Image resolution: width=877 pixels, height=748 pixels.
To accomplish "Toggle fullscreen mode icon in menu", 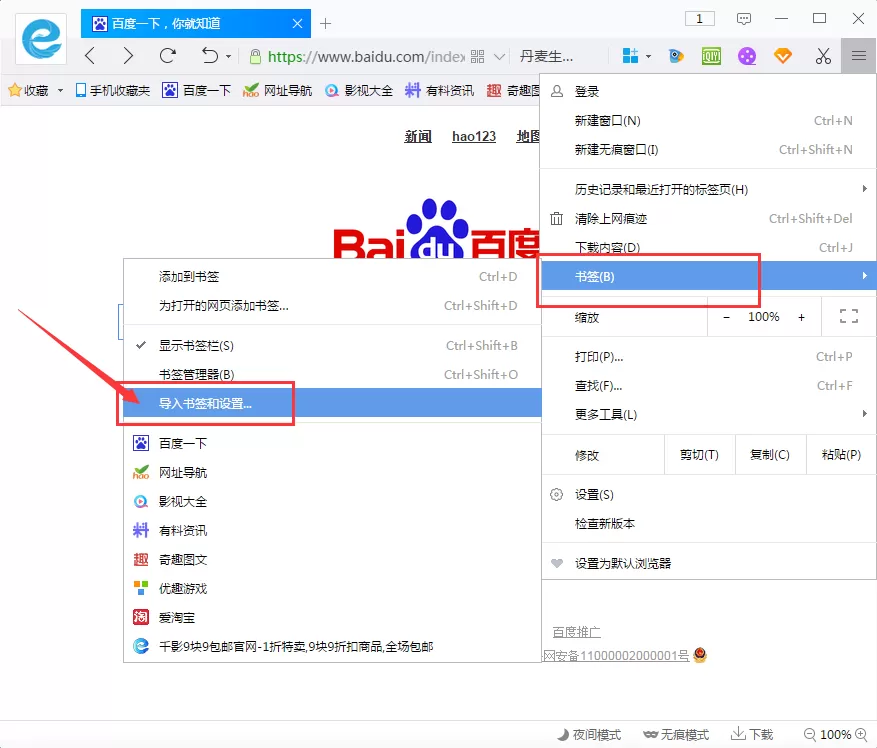I will (848, 317).
